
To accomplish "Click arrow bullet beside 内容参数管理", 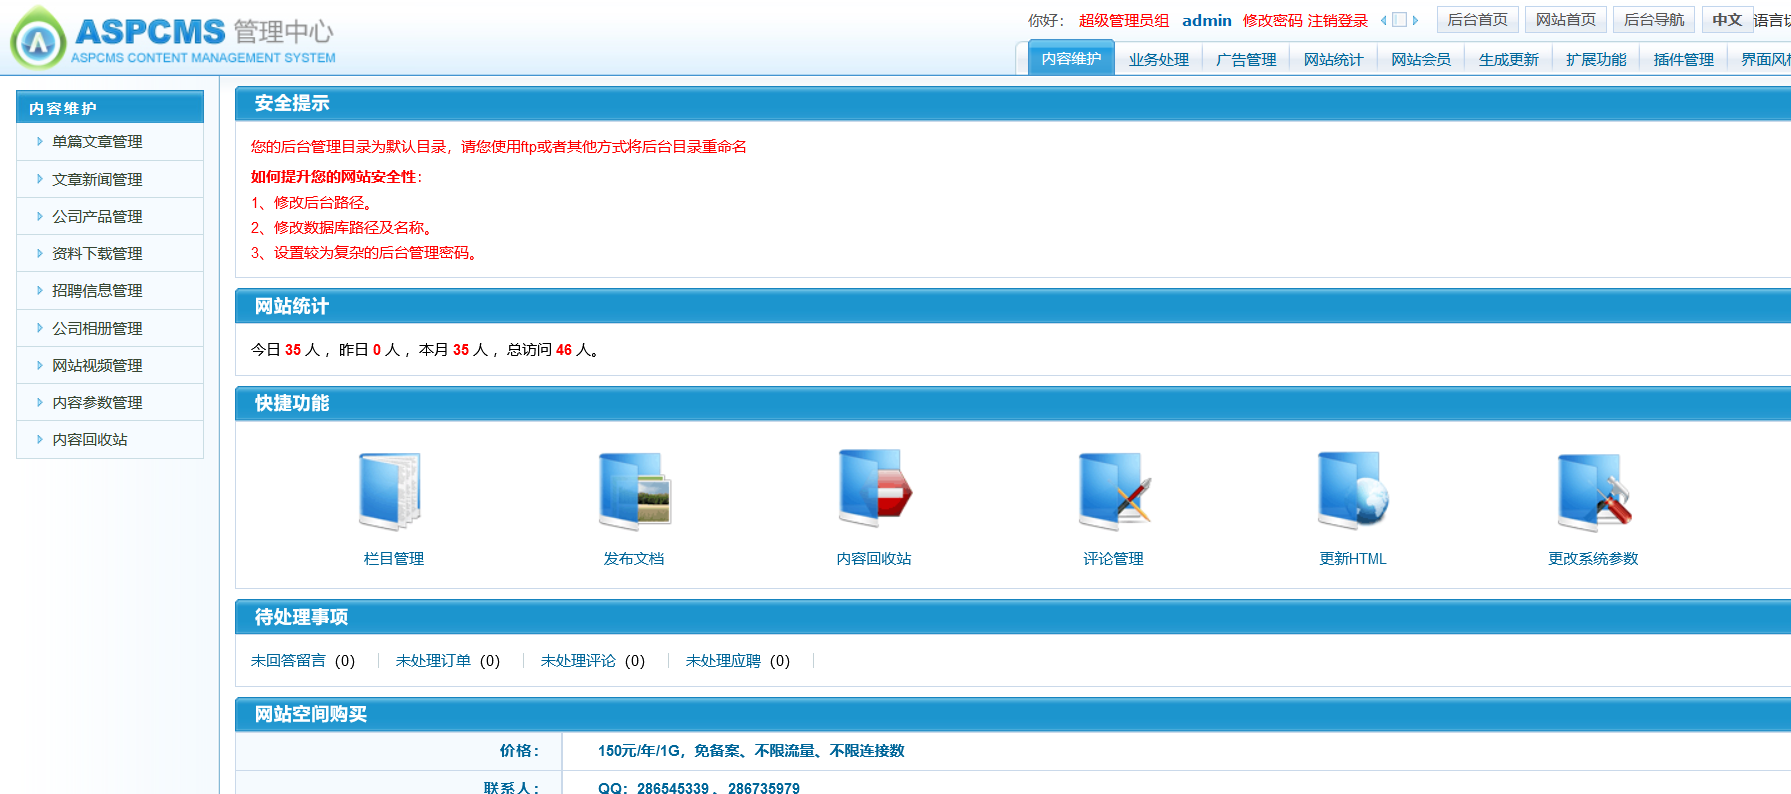I will pyautogui.click(x=40, y=402).
